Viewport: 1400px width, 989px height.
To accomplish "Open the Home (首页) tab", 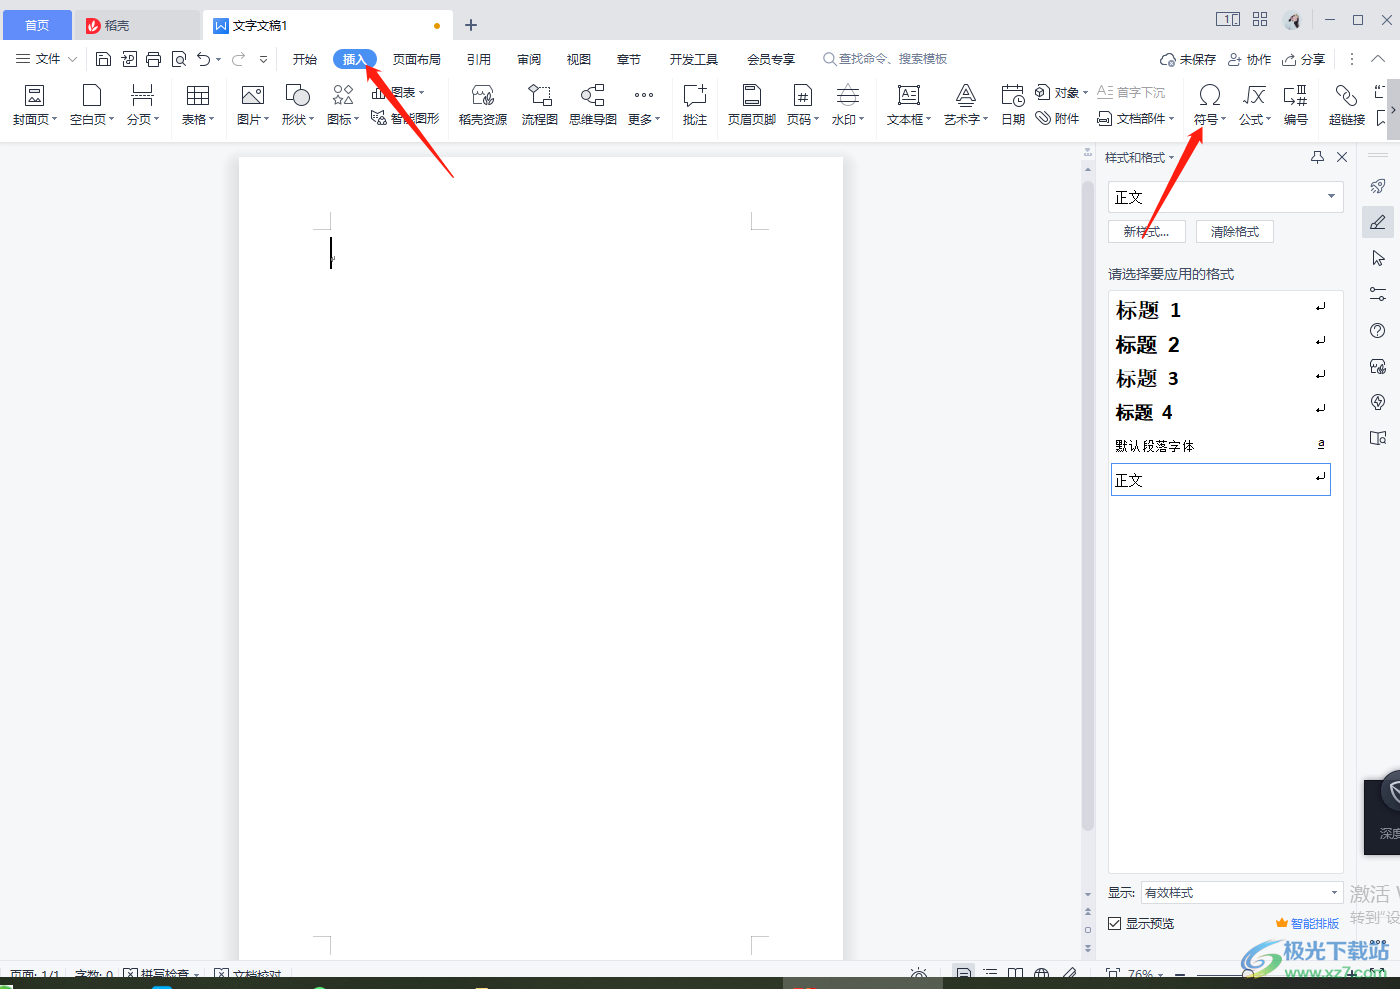I will coord(37,25).
